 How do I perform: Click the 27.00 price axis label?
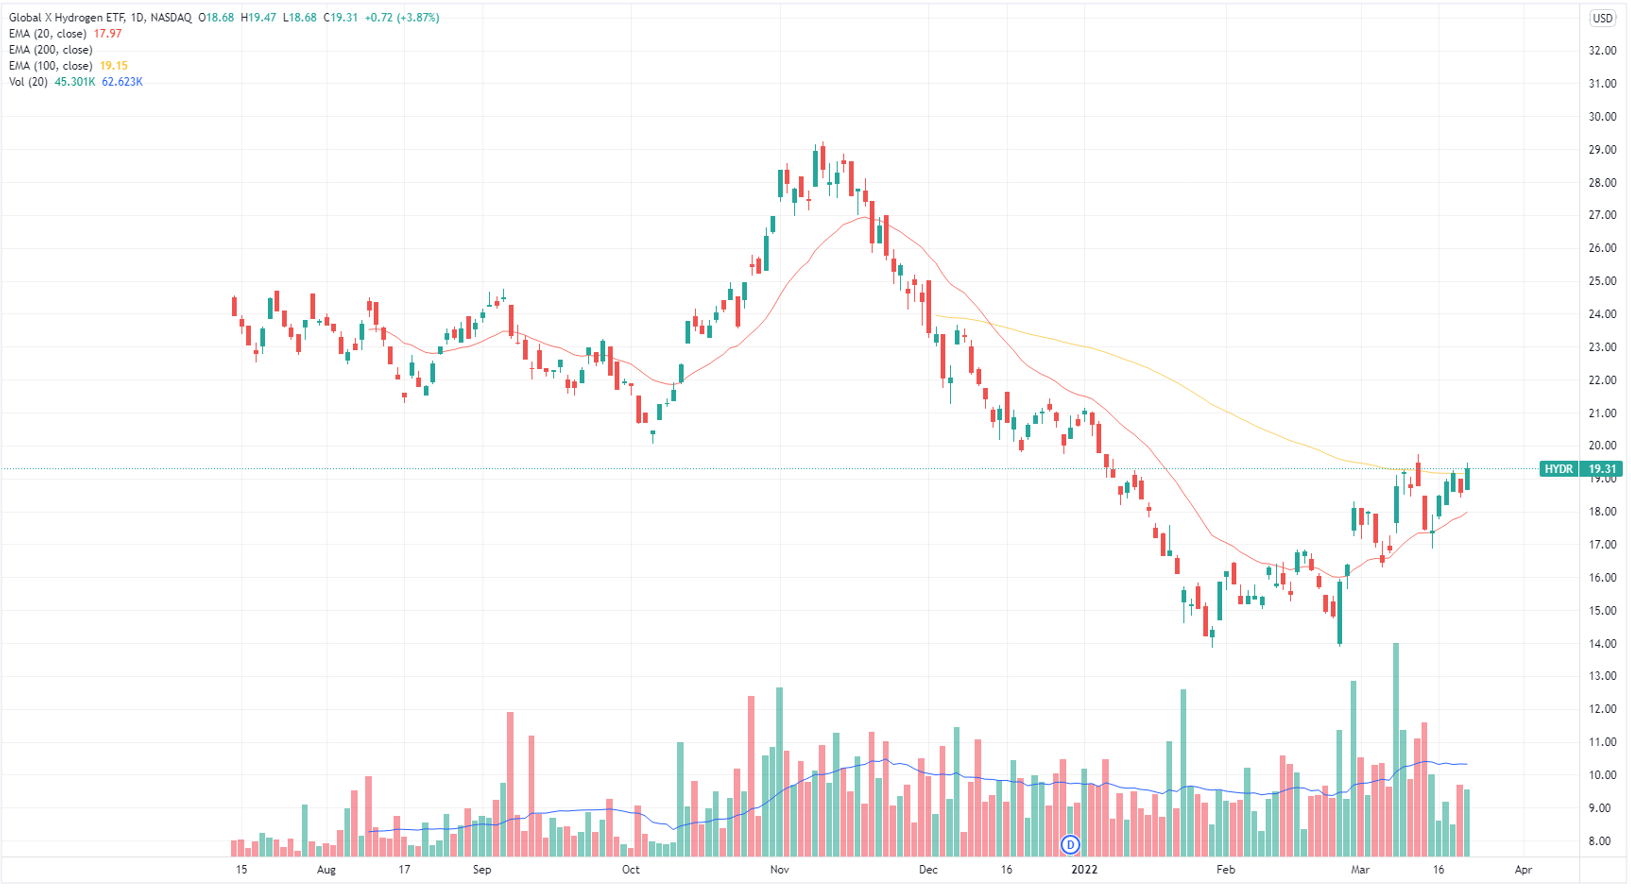click(x=1602, y=215)
